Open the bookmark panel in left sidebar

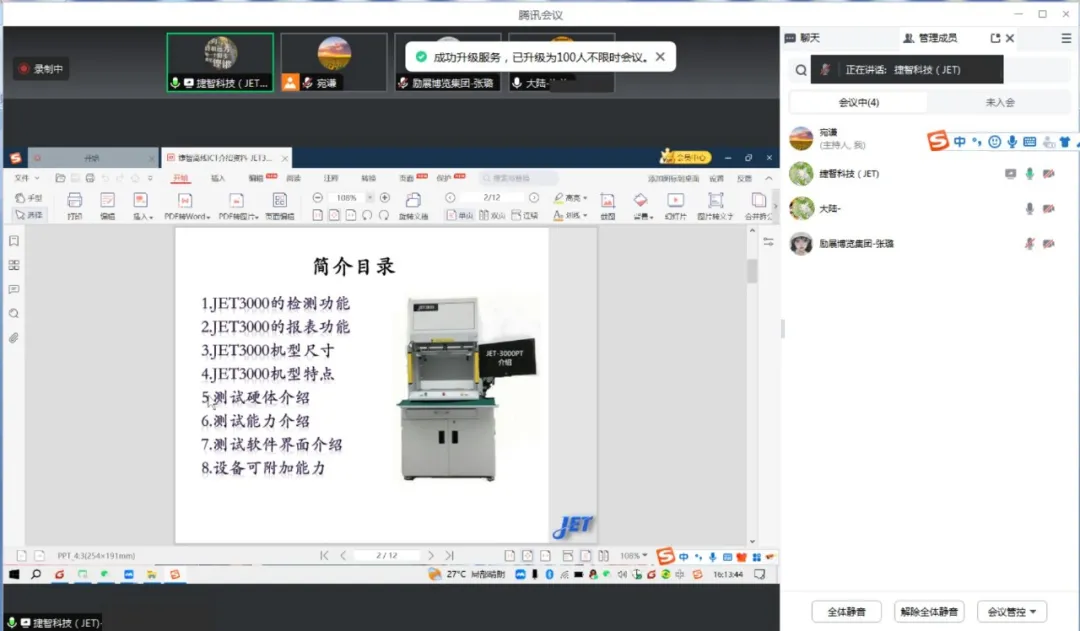pos(14,241)
